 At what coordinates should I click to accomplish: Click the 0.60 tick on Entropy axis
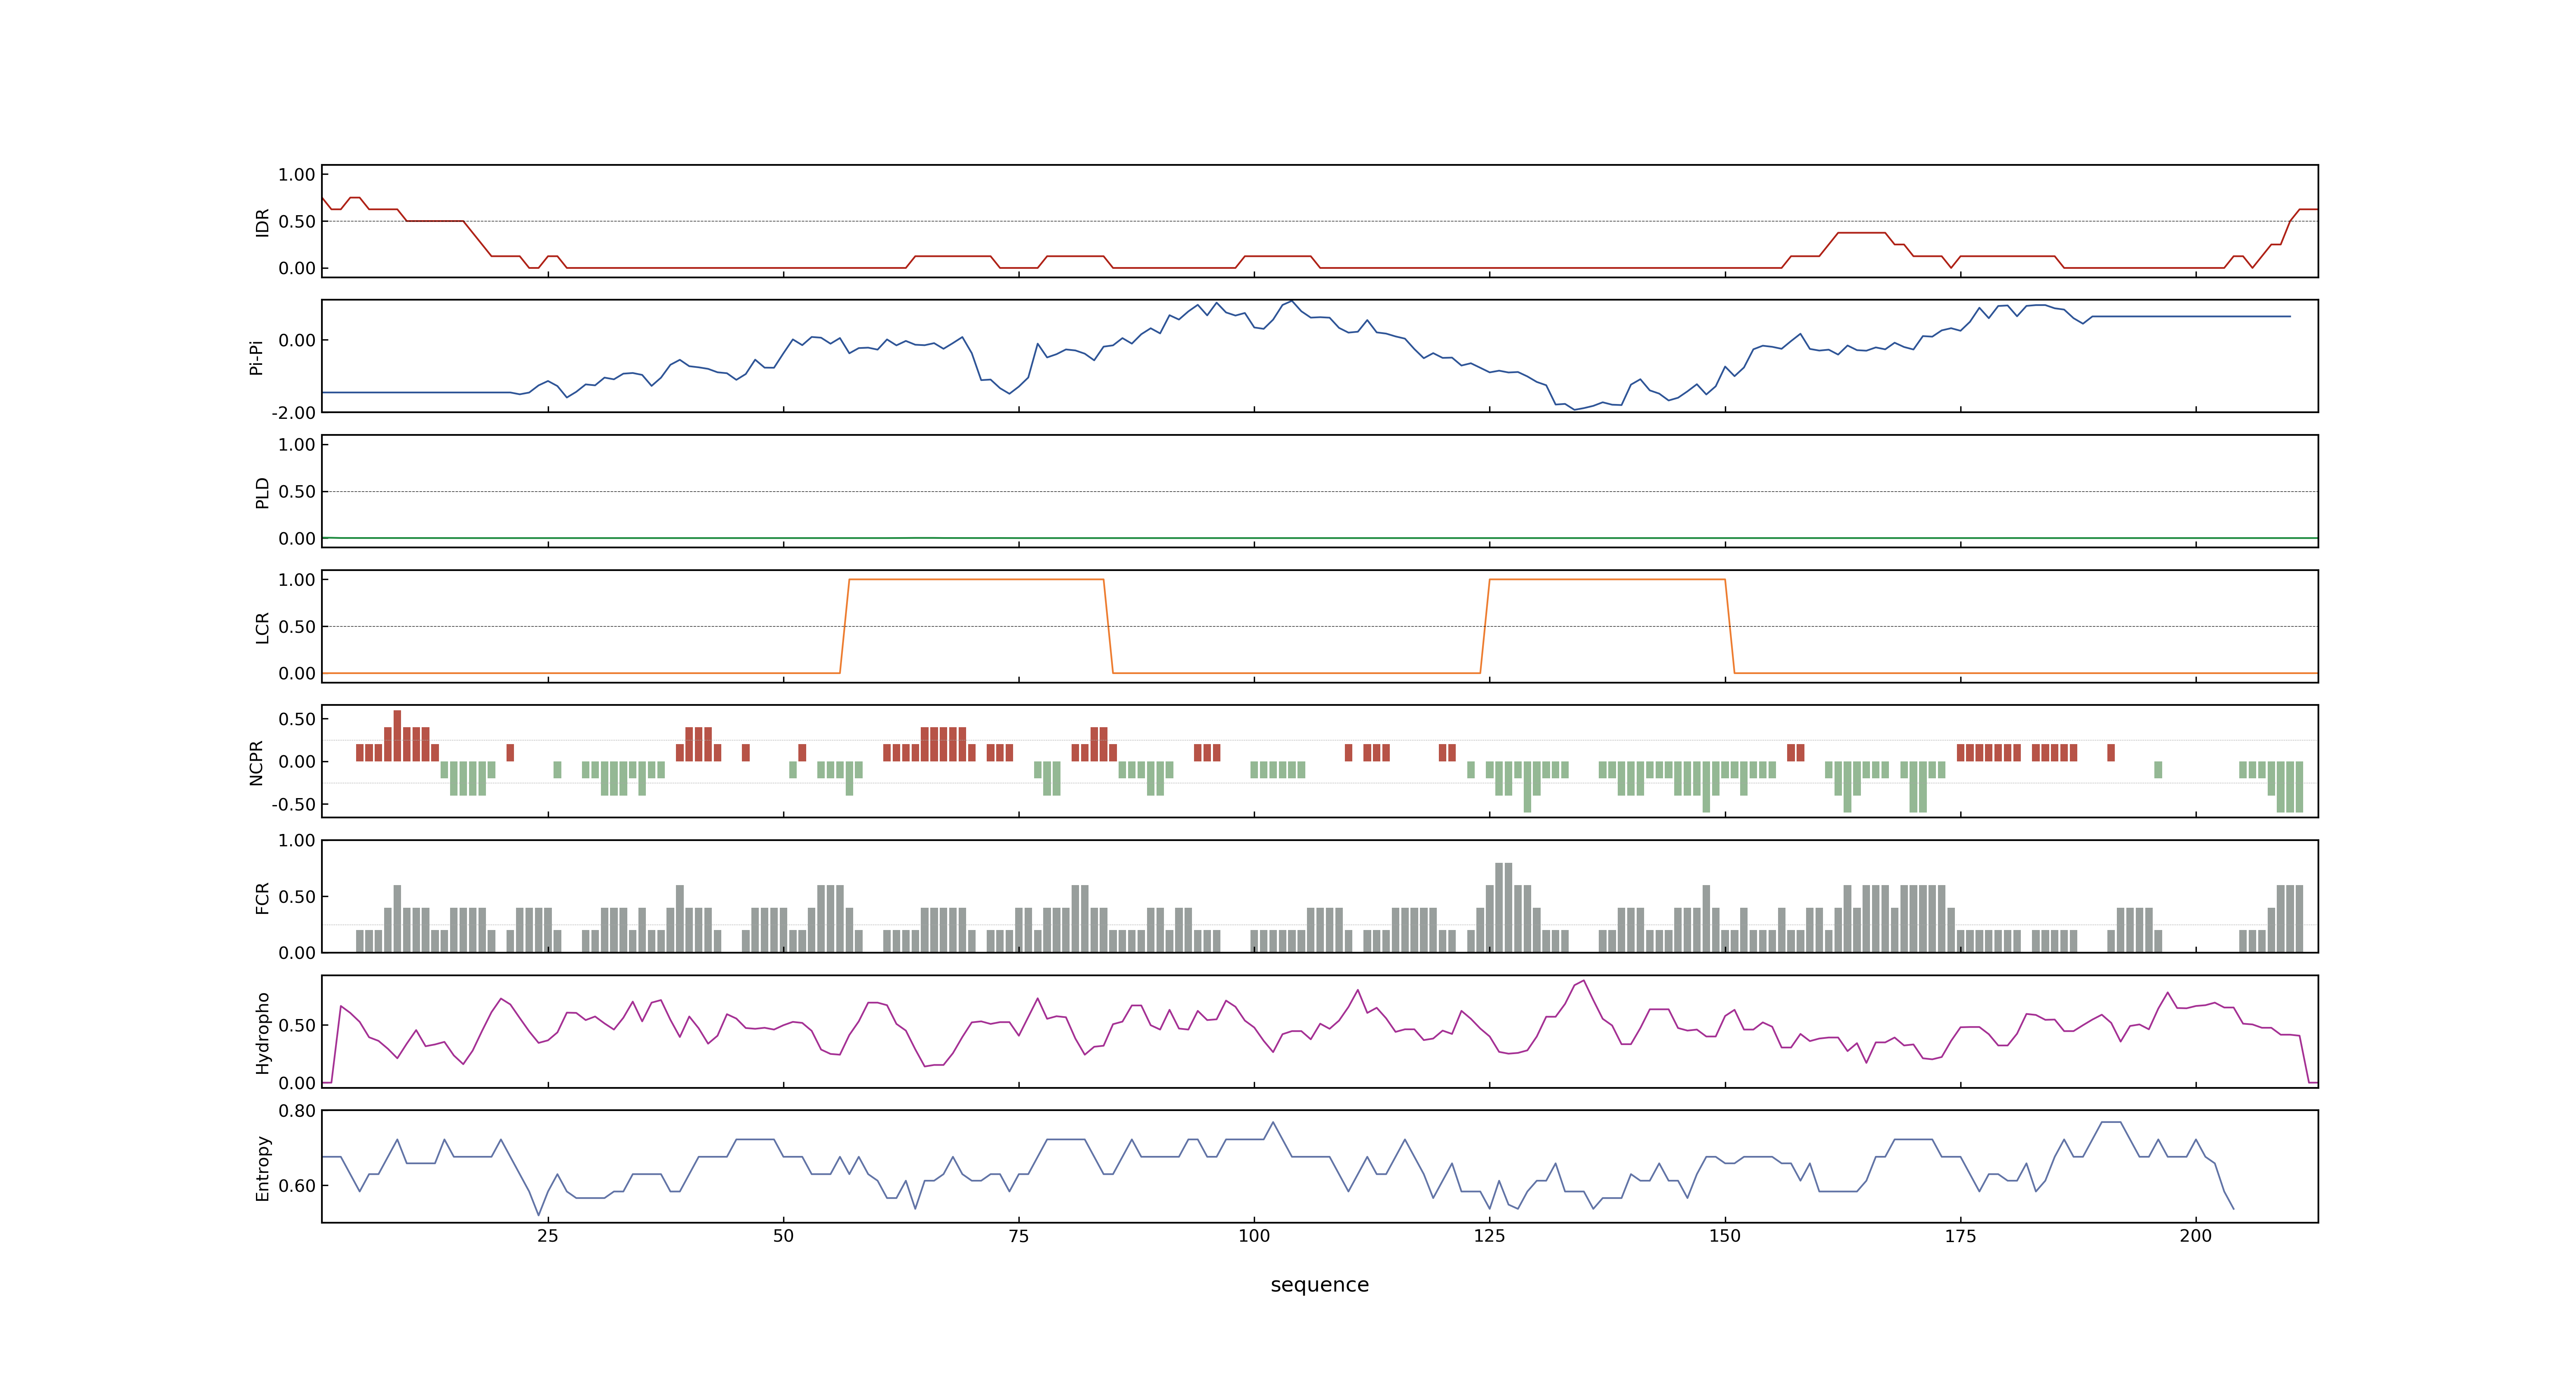pyautogui.click(x=297, y=1186)
